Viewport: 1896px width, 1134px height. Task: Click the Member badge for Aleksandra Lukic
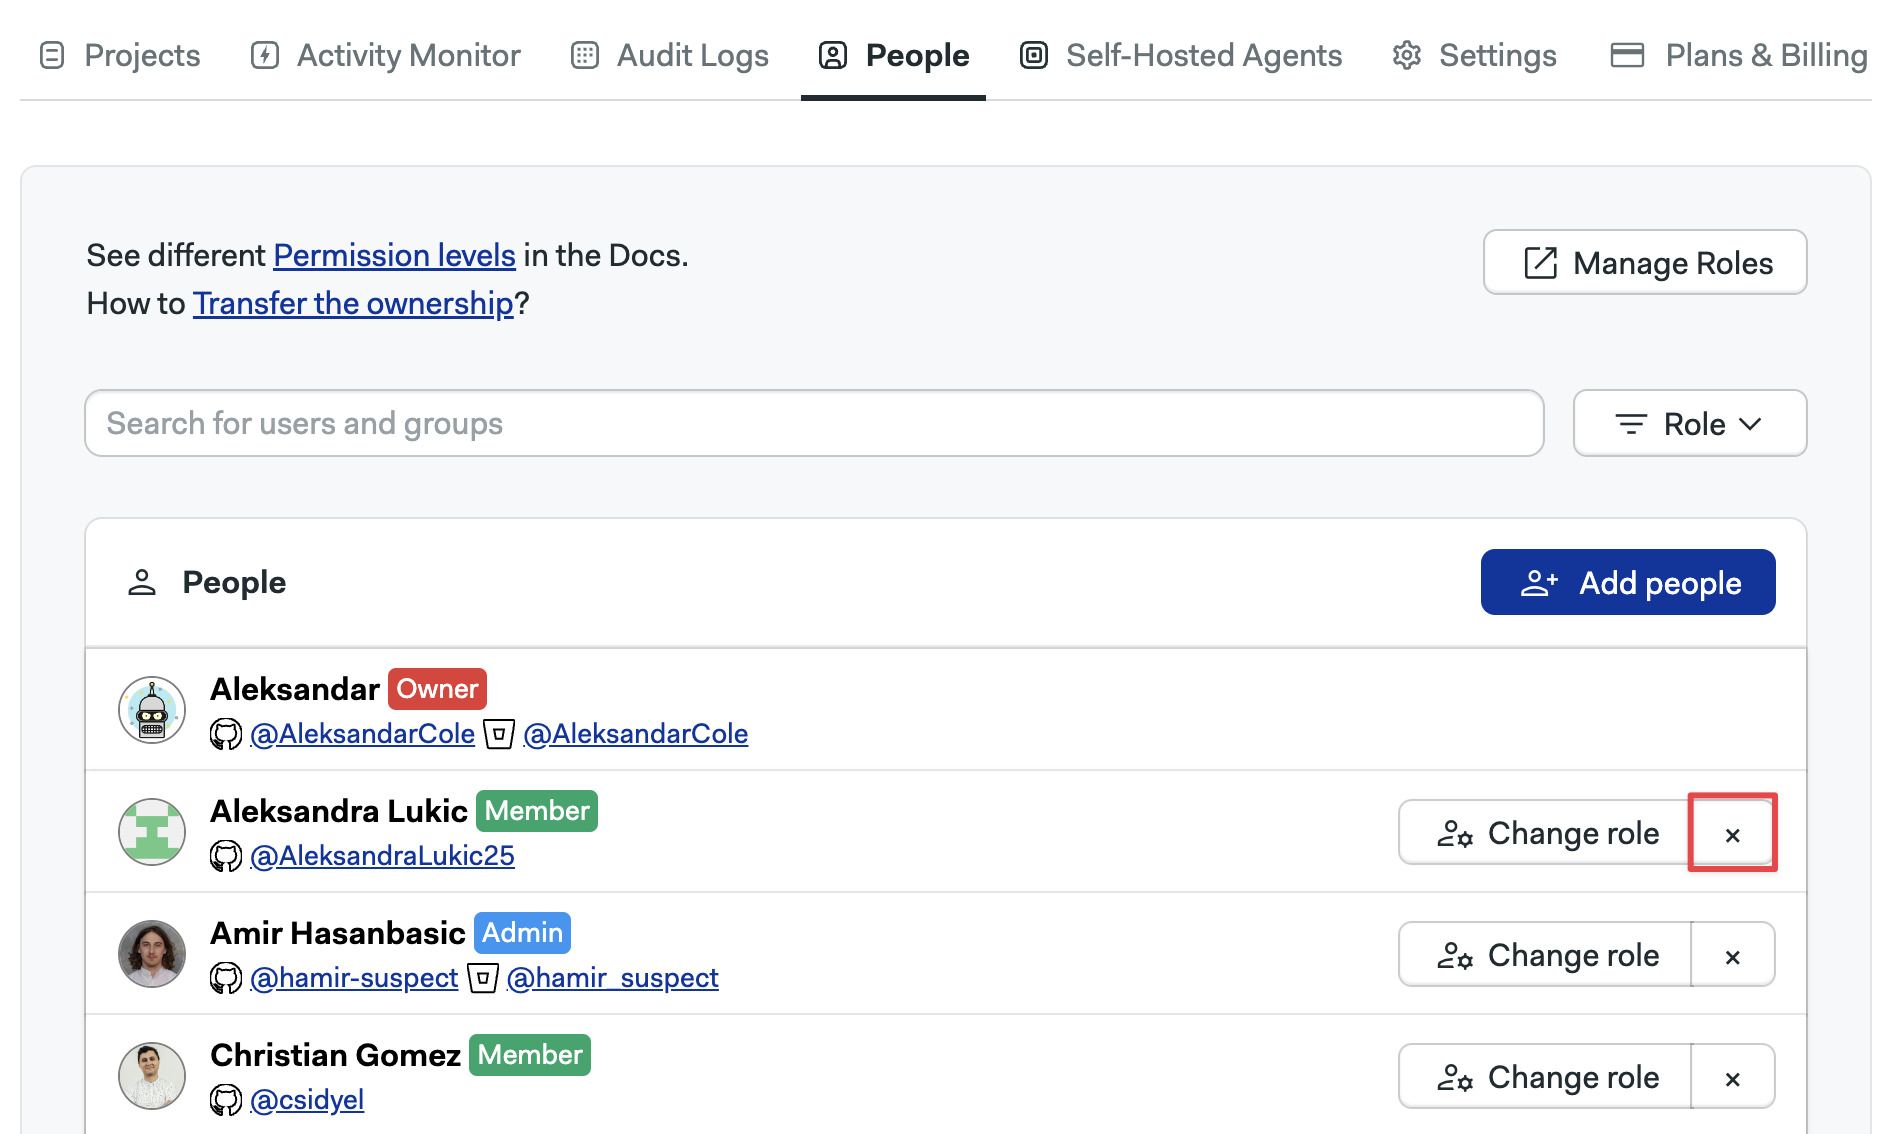click(x=537, y=811)
